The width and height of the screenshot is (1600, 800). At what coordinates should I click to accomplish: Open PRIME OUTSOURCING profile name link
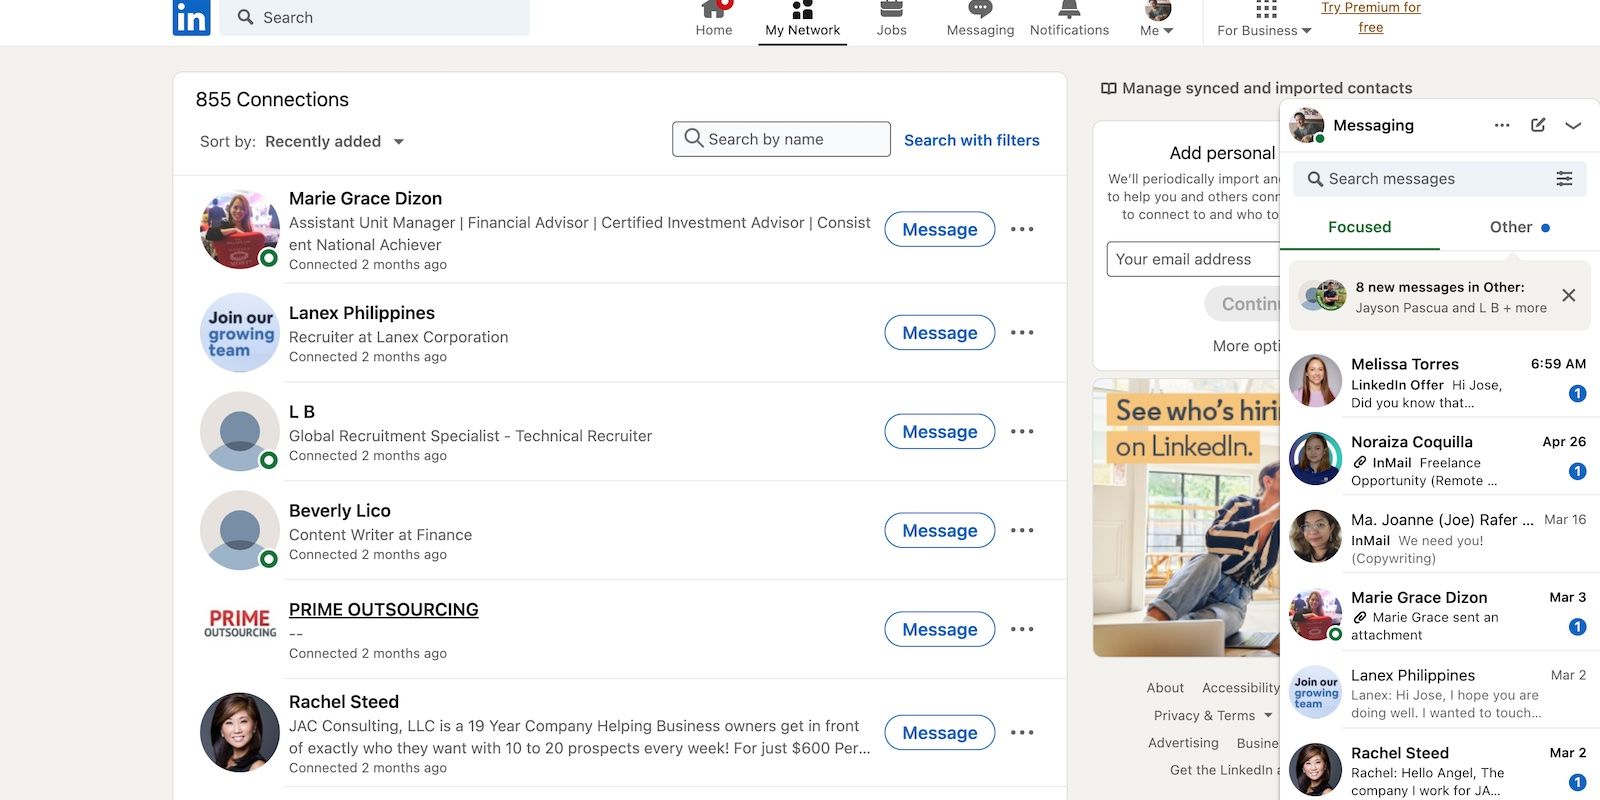[x=383, y=609]
